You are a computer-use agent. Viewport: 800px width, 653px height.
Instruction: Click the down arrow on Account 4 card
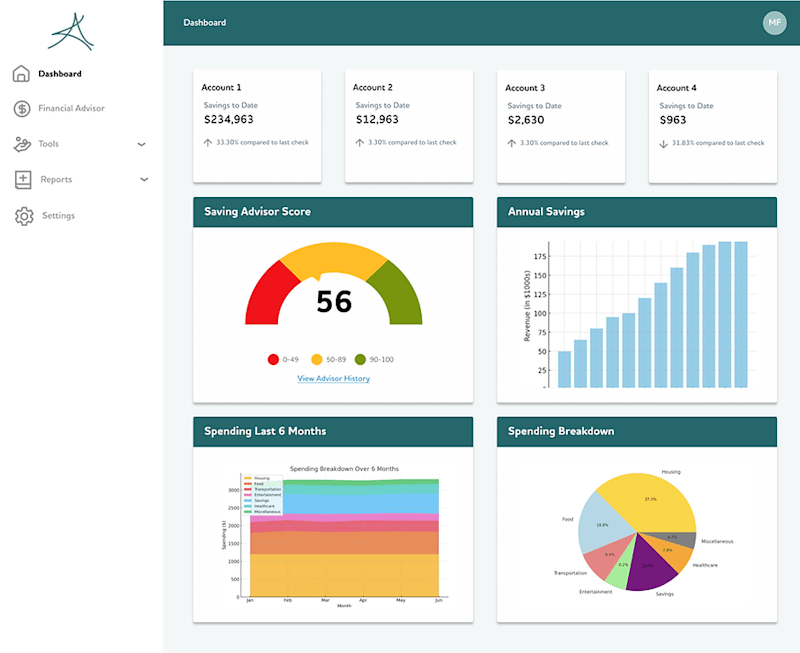tap(663, 144)
